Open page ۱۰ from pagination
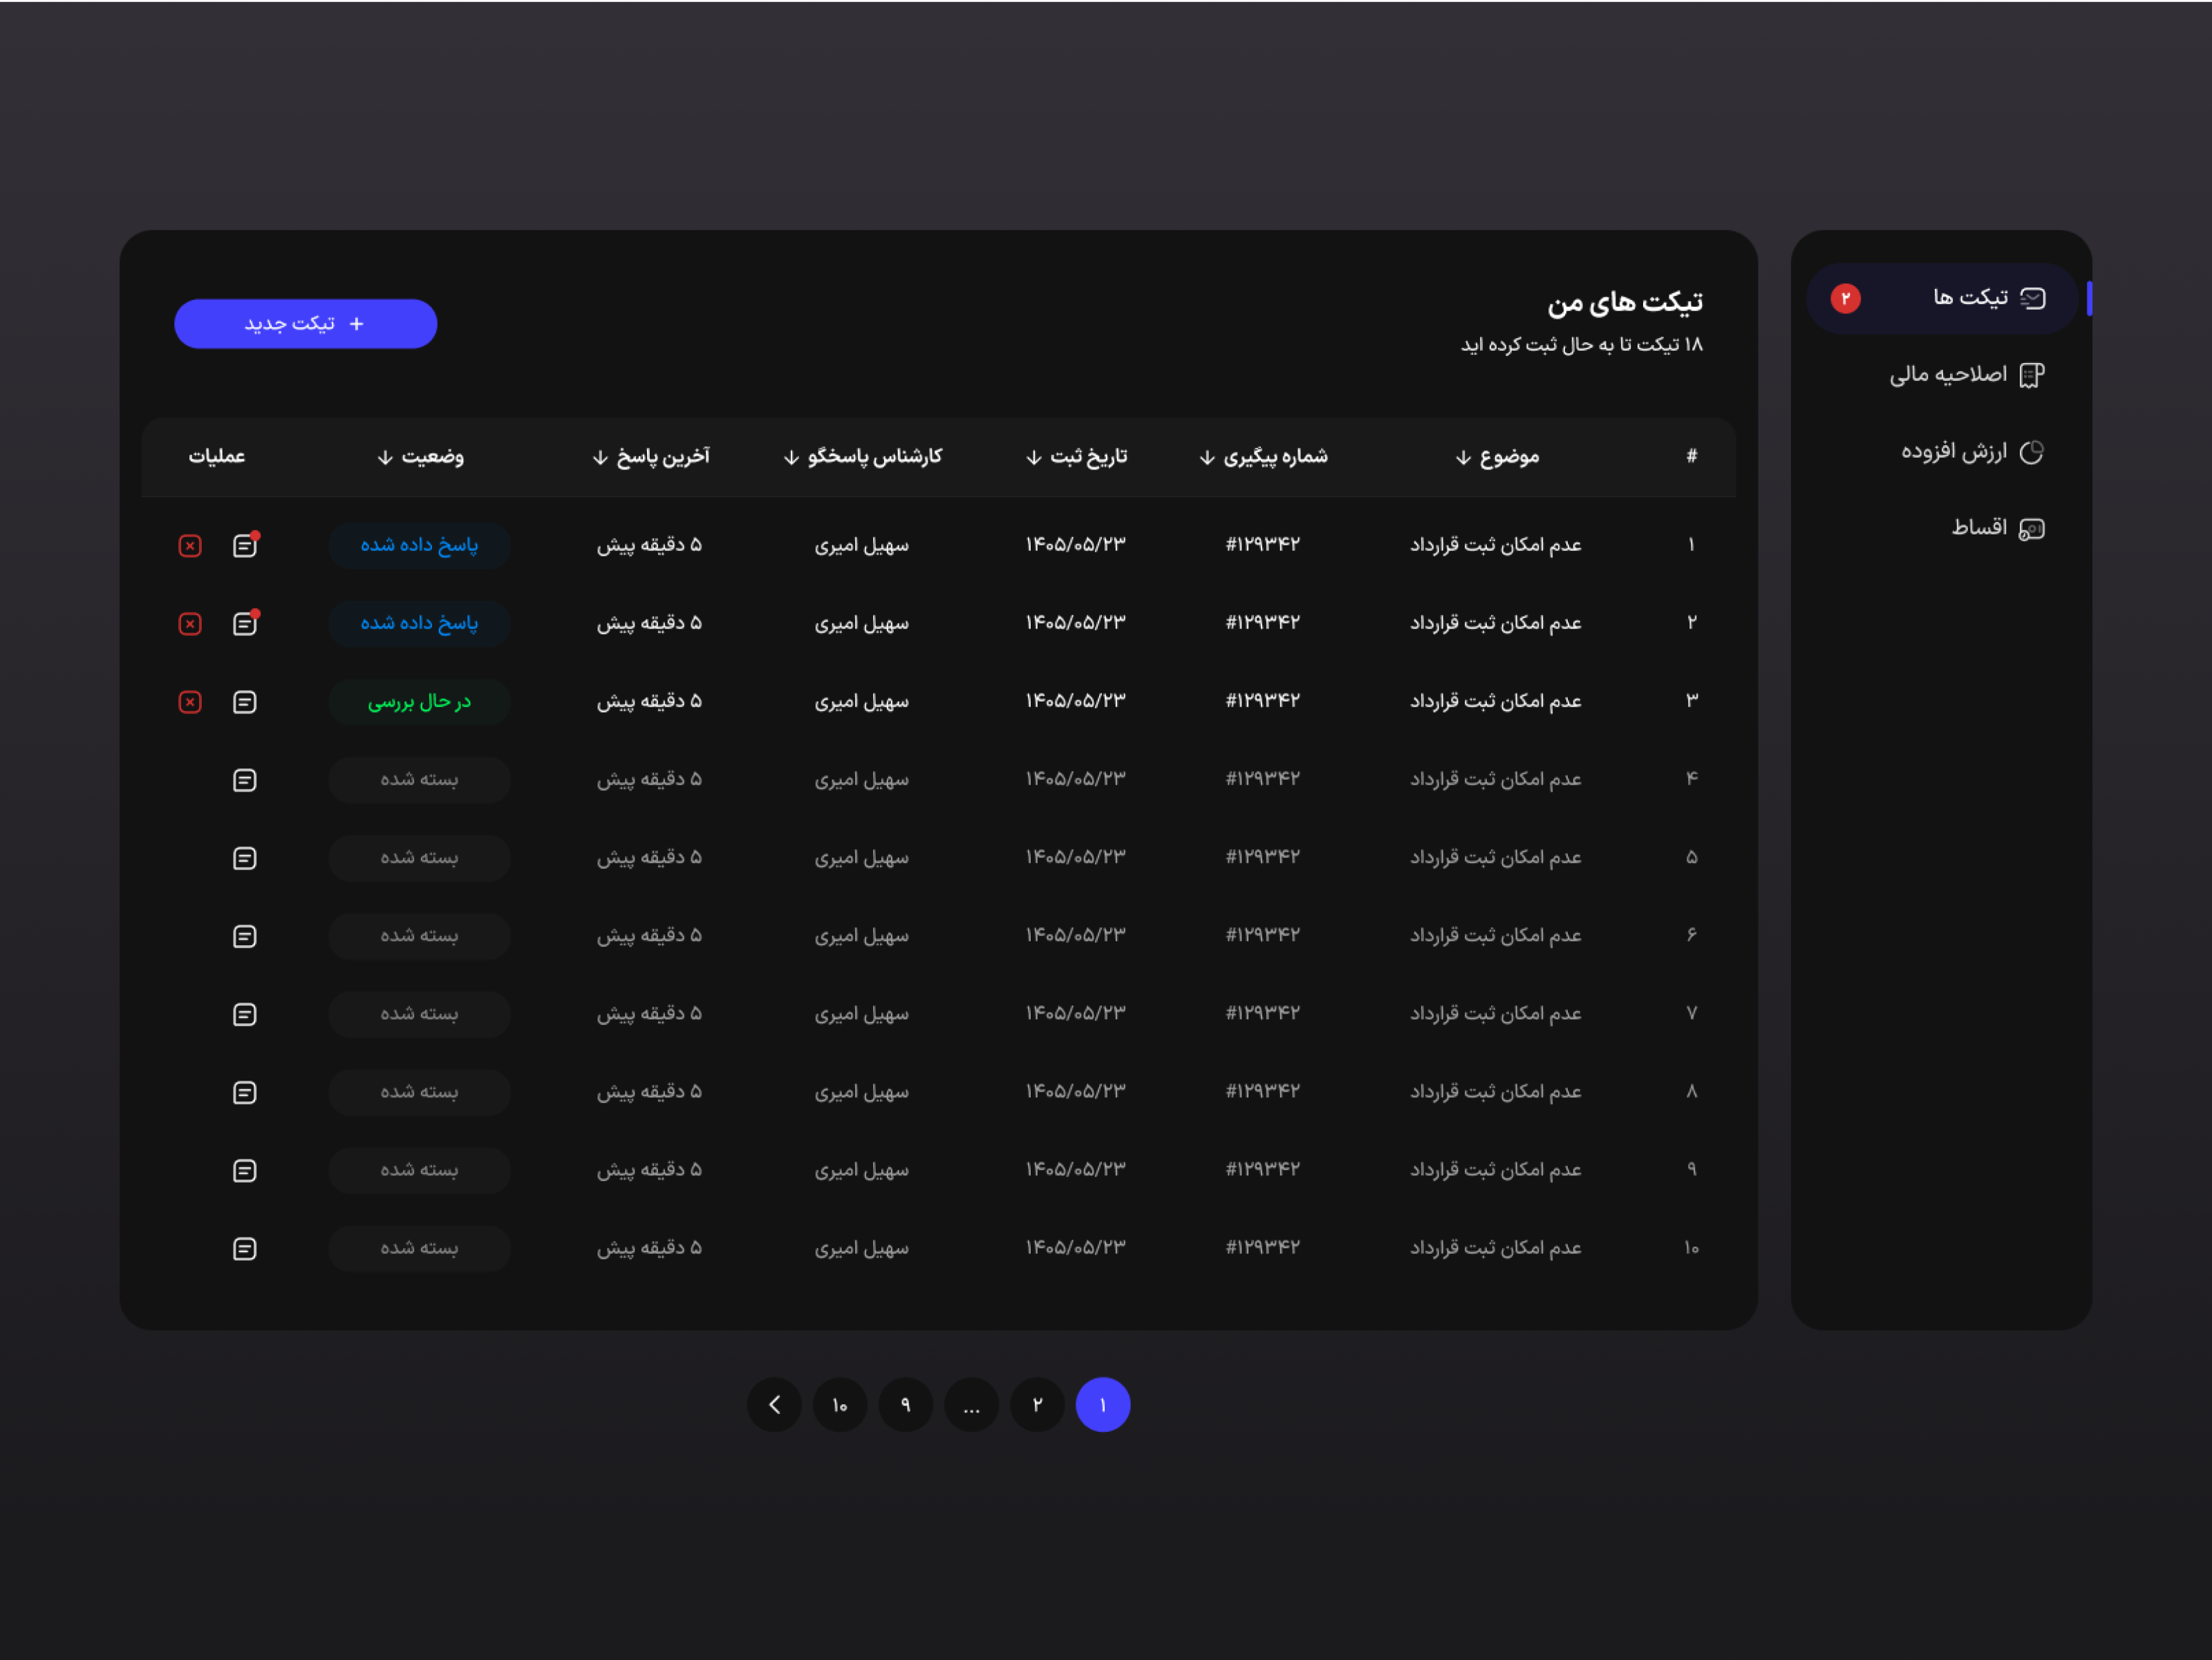2212x1660 pixels. 840,1405
